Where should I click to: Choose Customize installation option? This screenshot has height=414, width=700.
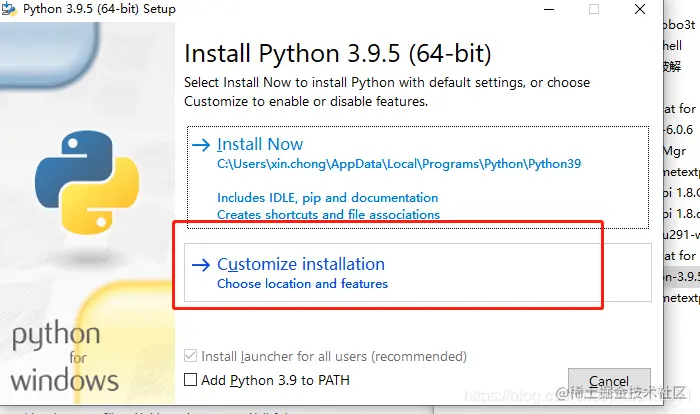300,265
